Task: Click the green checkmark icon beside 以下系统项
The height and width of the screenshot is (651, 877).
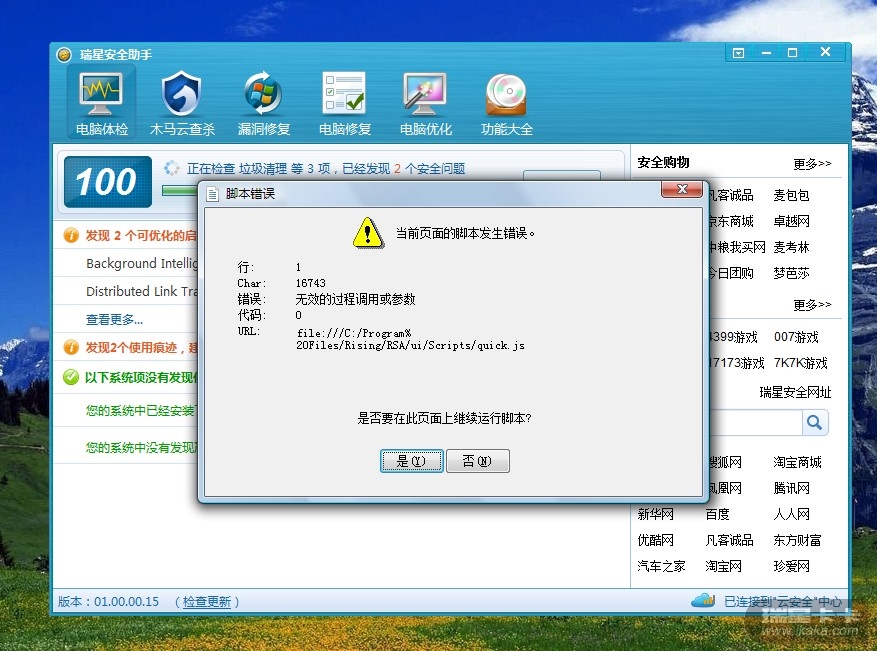Action: click(x=71, y=377)
